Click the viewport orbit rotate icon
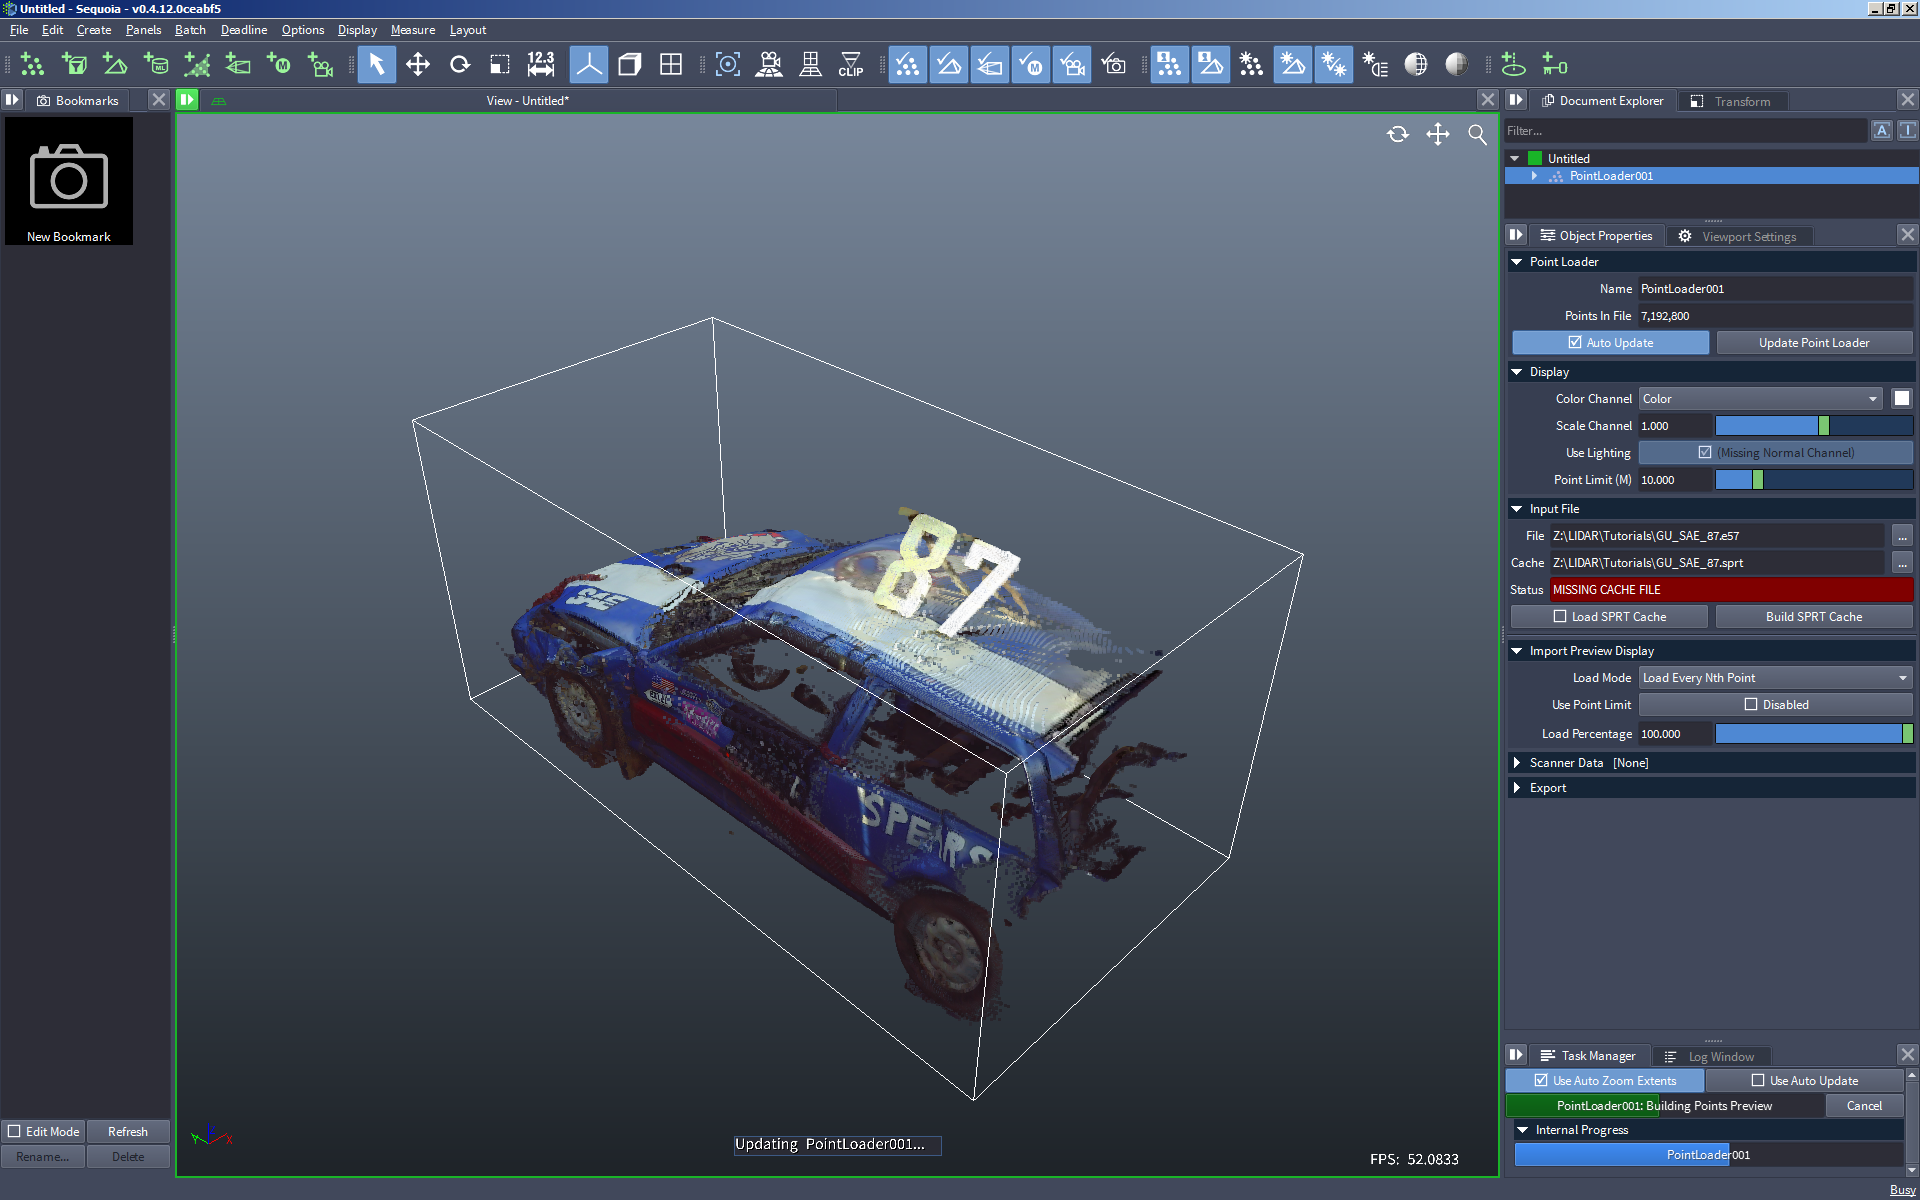 tap(1398, 134)
